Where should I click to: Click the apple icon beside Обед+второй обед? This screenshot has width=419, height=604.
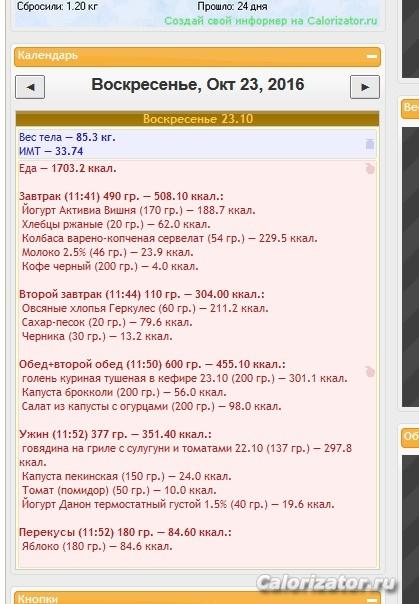[x=370, y=371]
